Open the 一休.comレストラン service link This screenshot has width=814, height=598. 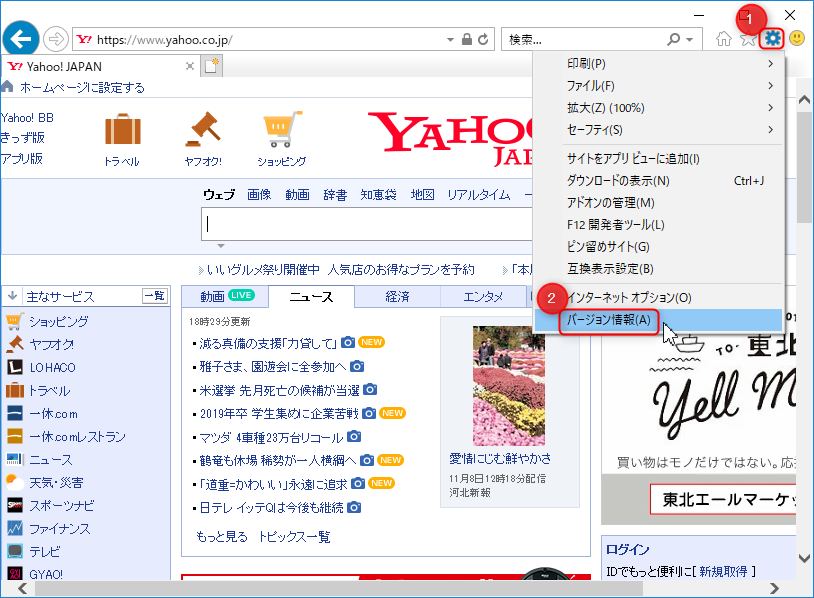(x=77, y=437)
